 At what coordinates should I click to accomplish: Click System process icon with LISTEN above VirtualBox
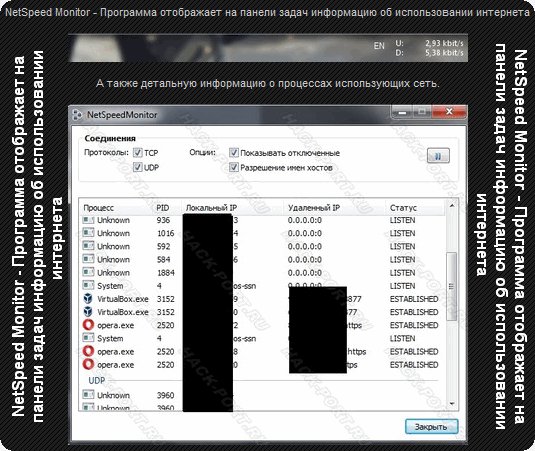[88, 286]
